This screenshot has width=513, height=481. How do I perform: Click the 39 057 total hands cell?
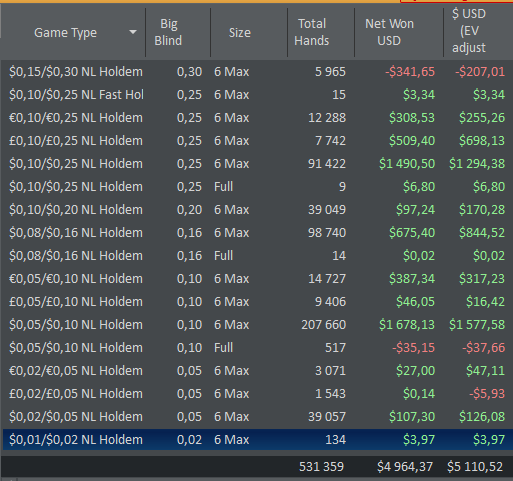tap(327, 417)
